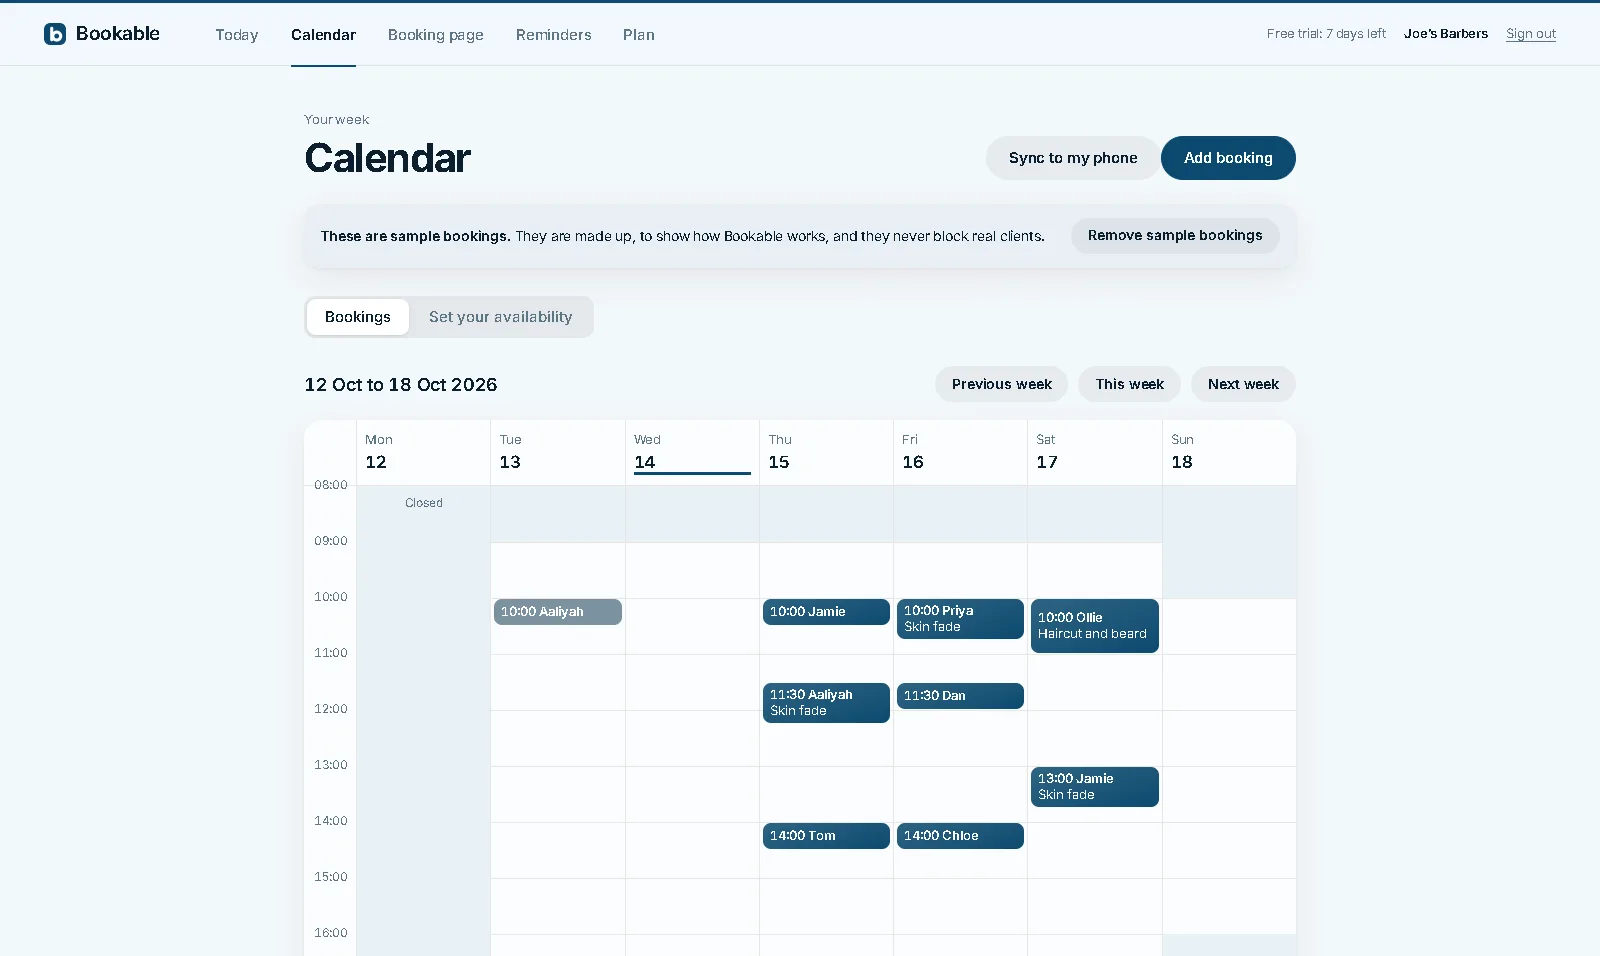Open Tuesday 10:00 Aaliyah booking
The image size is (1600, 956).
point(558,612)
